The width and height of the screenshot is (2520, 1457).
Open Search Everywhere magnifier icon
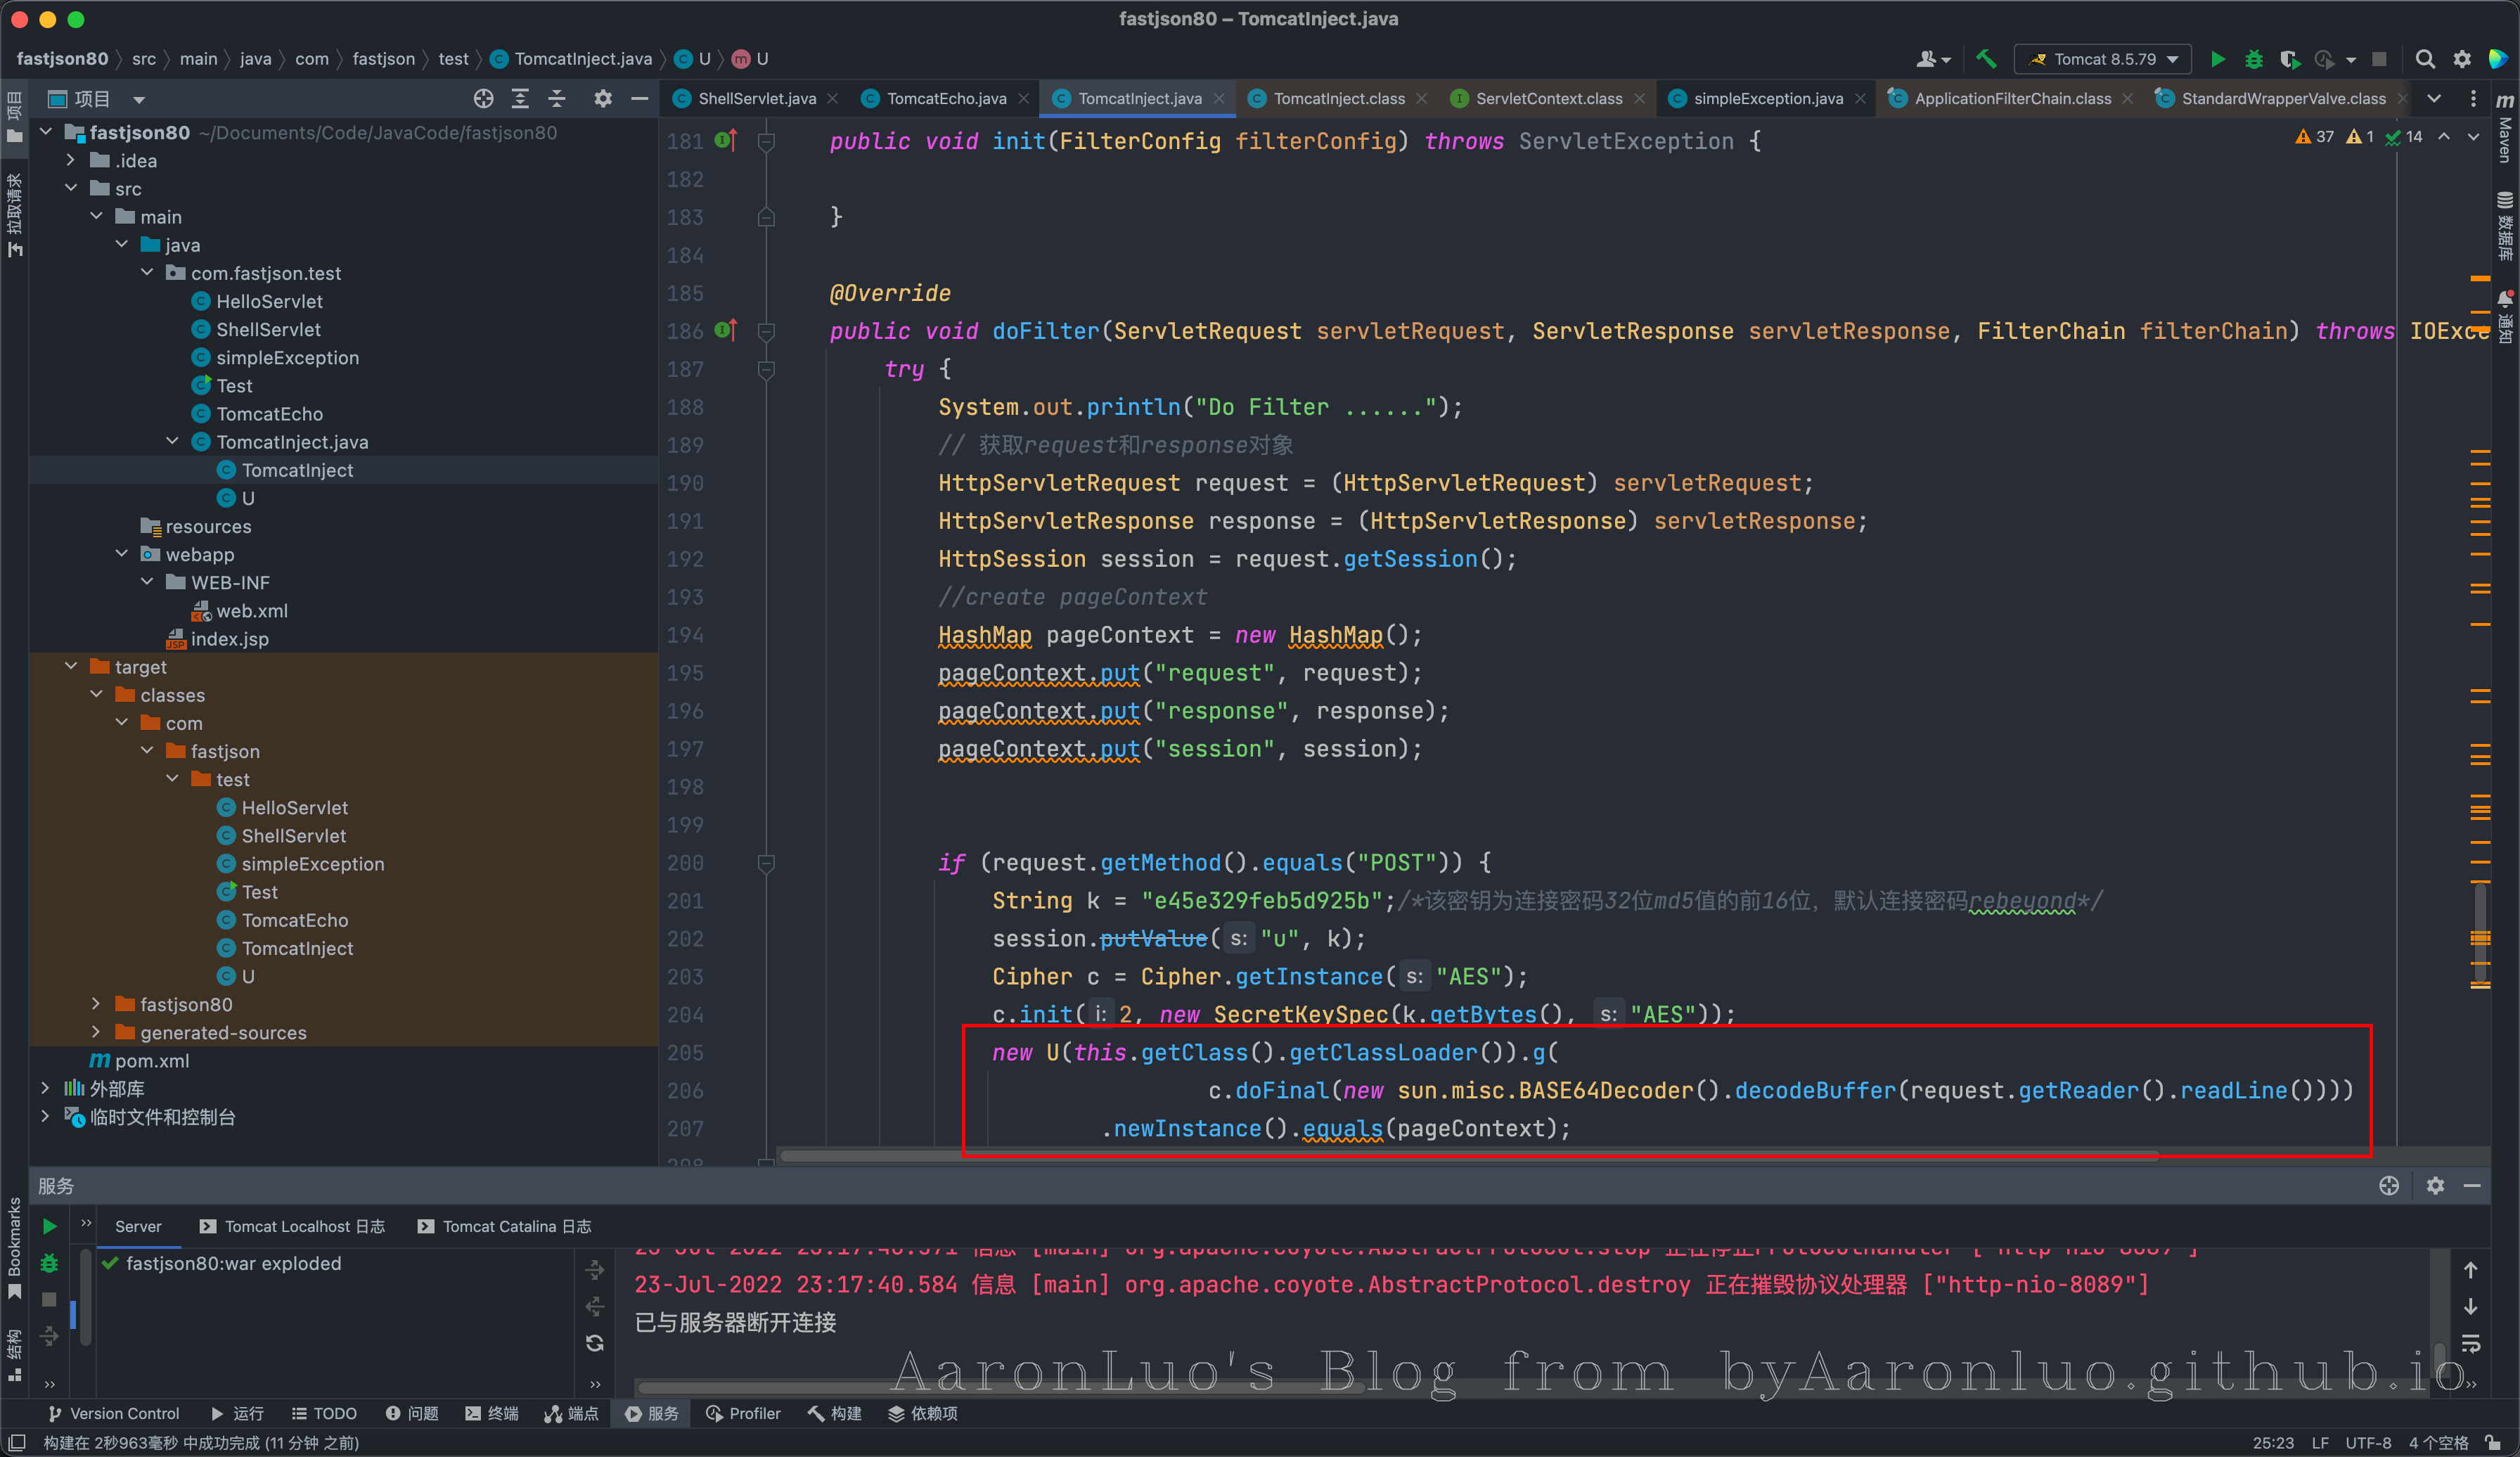coord(2425,59)
